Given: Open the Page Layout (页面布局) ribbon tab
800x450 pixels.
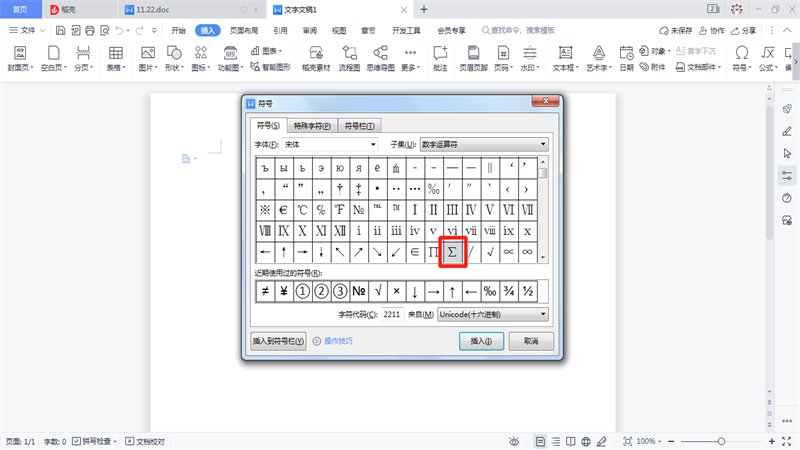Looking at the screenshot, I should pos(243,31).
